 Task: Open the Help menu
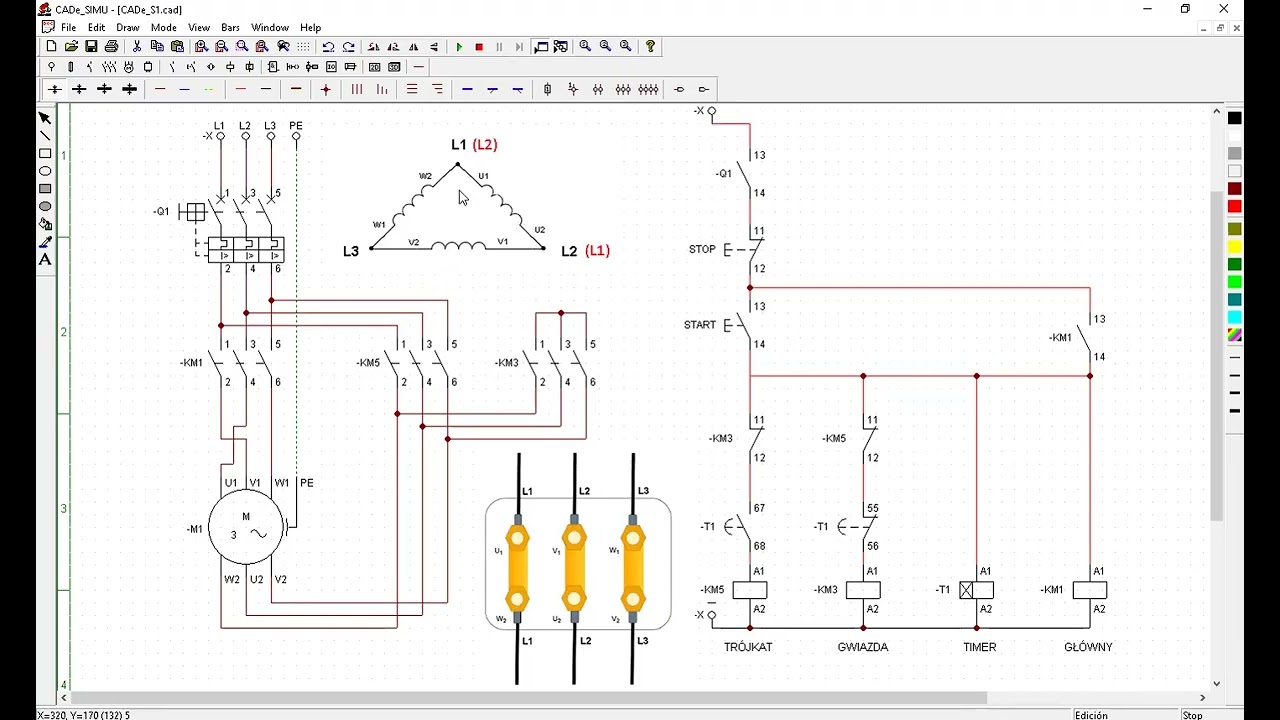311,28
